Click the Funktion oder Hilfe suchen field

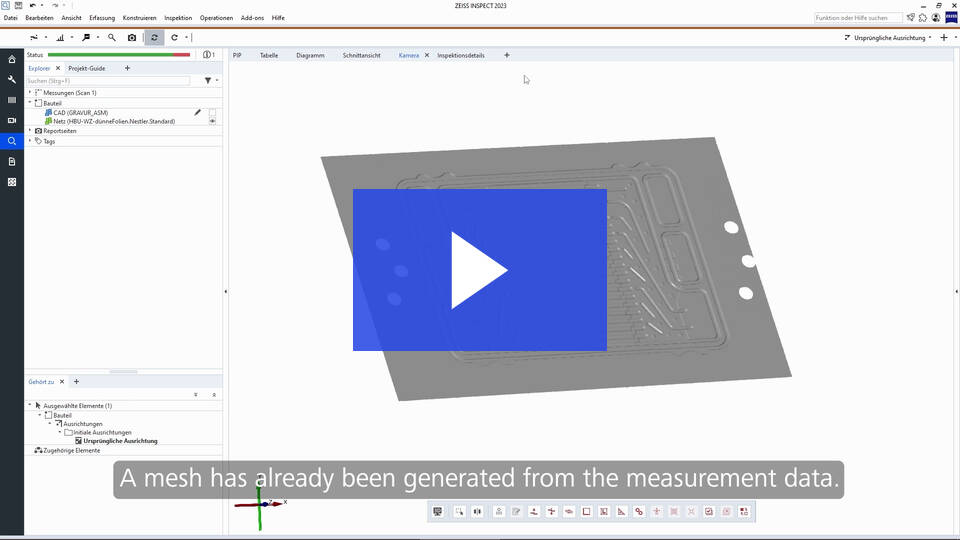858,18
